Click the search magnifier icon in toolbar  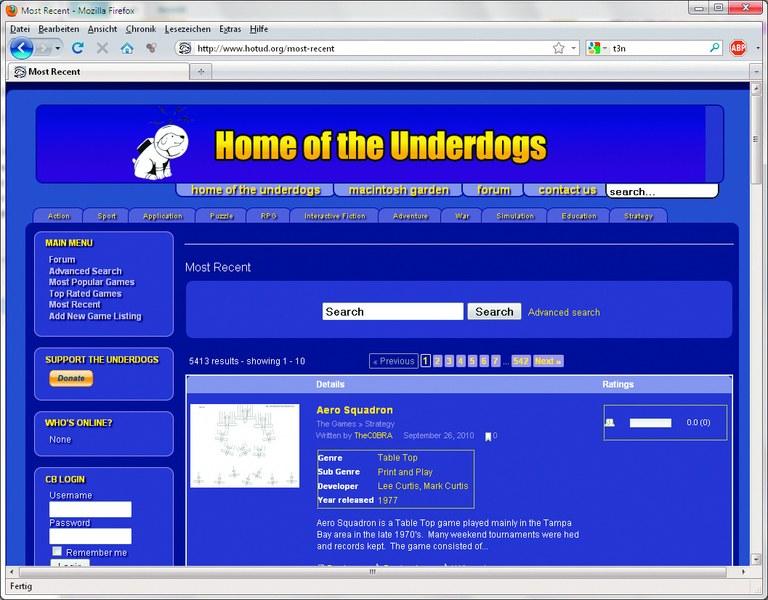coord(715,48)
